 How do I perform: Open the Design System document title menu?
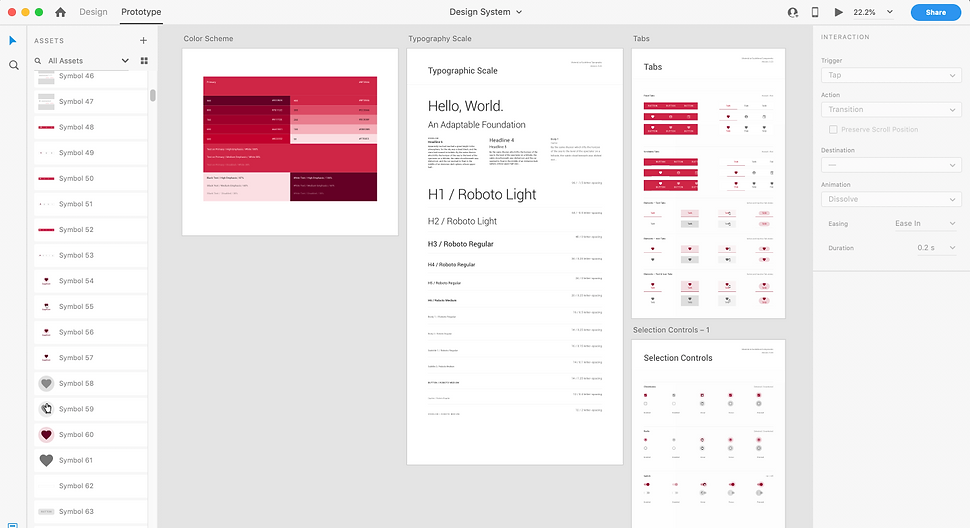[x=486, y=12]
